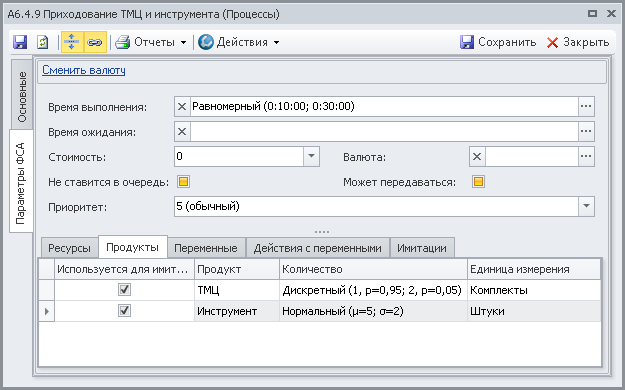Click the Количество column header
The height and width of the screenshot is (390, 625).
373,269
